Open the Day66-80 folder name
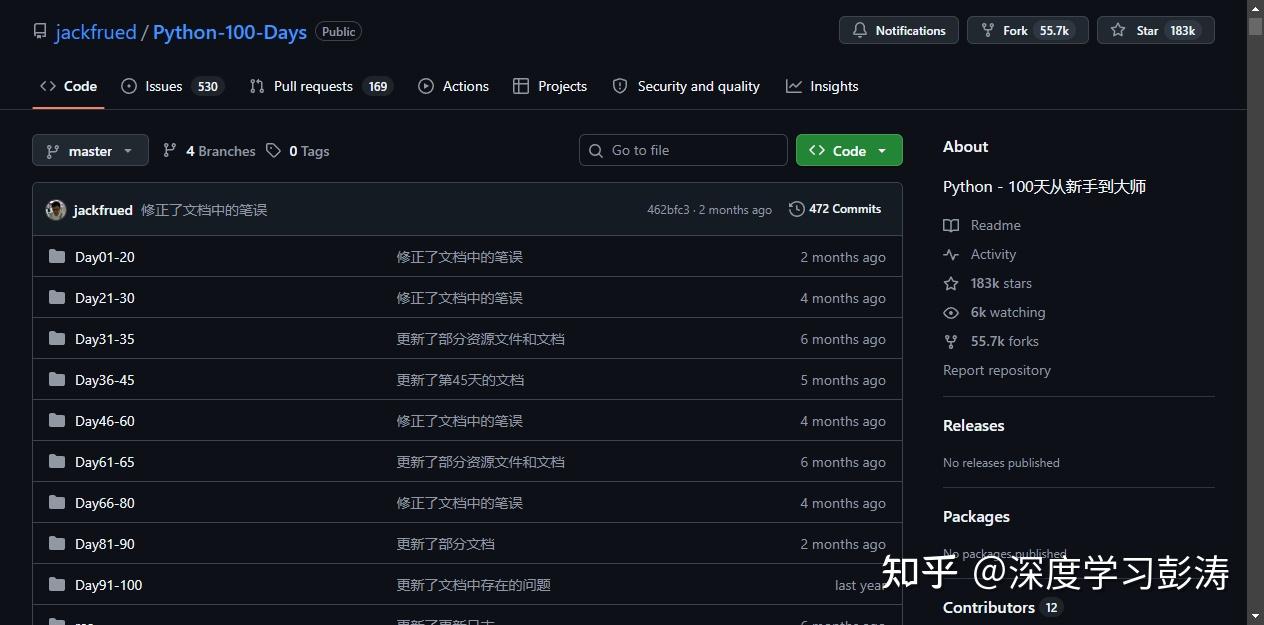The image size is (1264, 625). pyautogui.click(x=105, y=503)
